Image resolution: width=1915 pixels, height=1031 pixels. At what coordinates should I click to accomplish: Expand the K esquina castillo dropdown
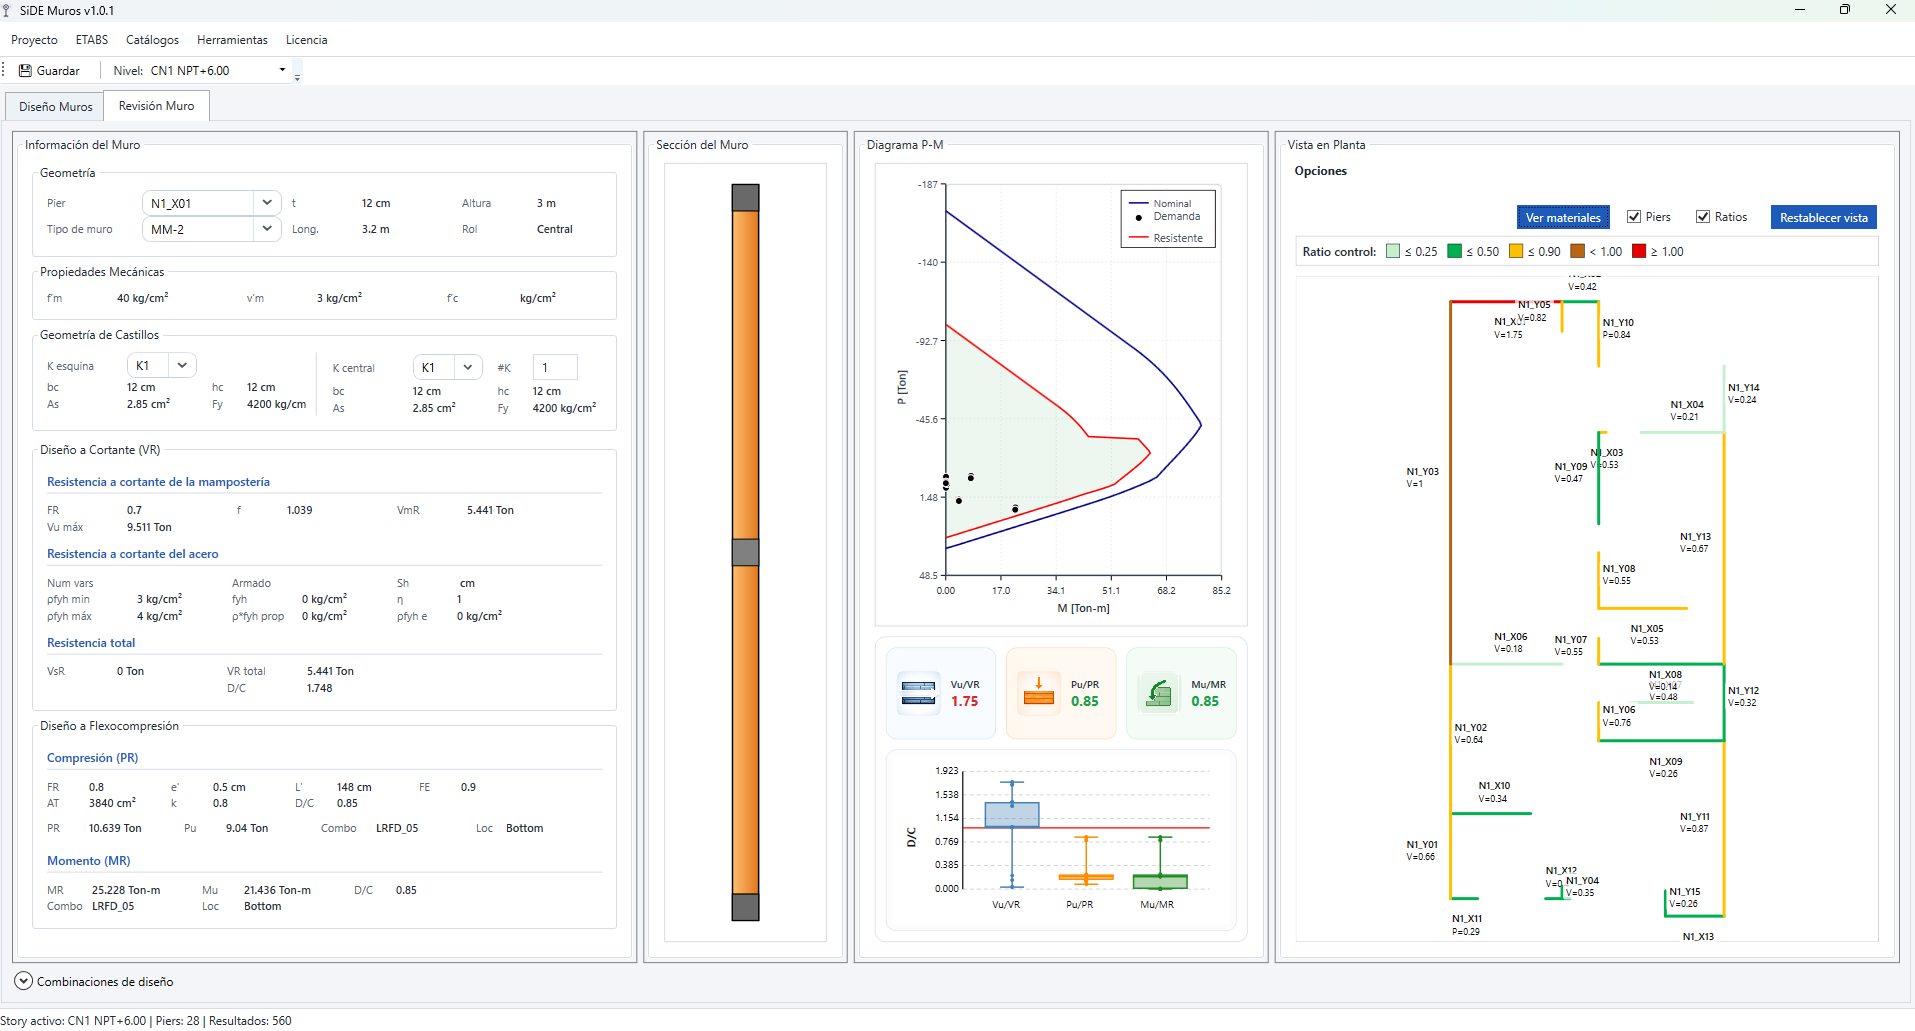[x=182, y=366]
